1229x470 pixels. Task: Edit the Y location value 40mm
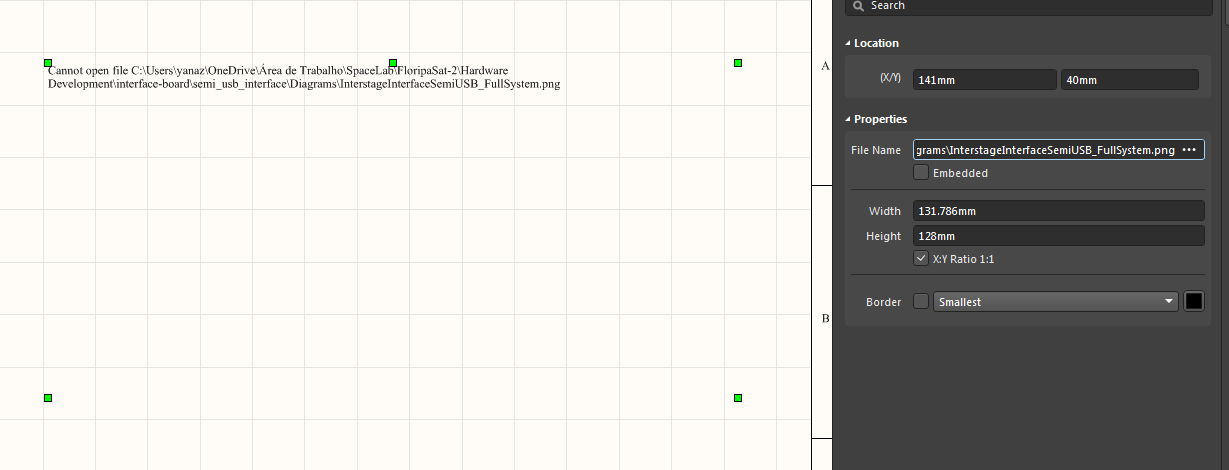click(x=1129, y=80)
